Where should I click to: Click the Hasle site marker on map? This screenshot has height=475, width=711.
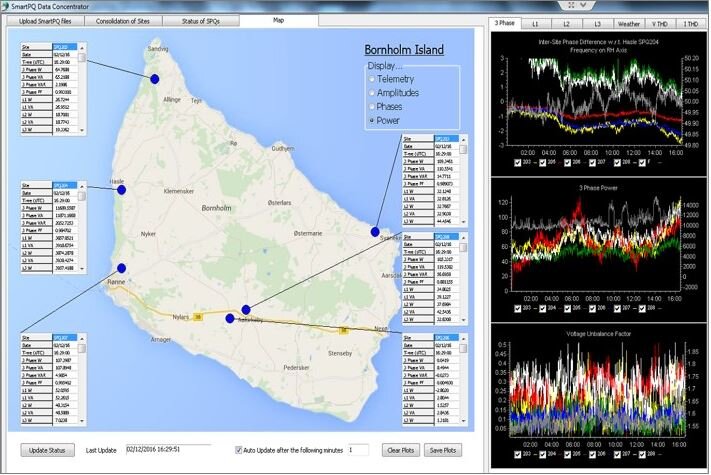click(122, 189)
